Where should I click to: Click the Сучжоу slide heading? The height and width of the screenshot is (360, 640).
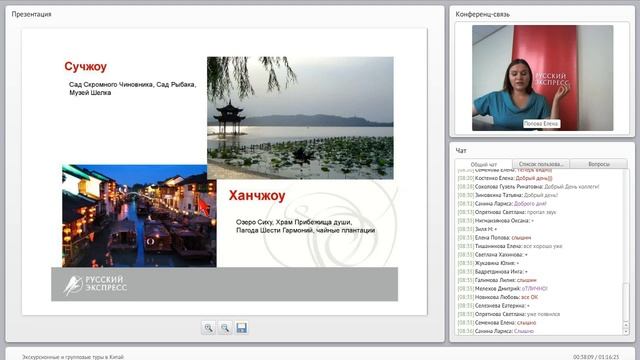[x=85, y=67]
